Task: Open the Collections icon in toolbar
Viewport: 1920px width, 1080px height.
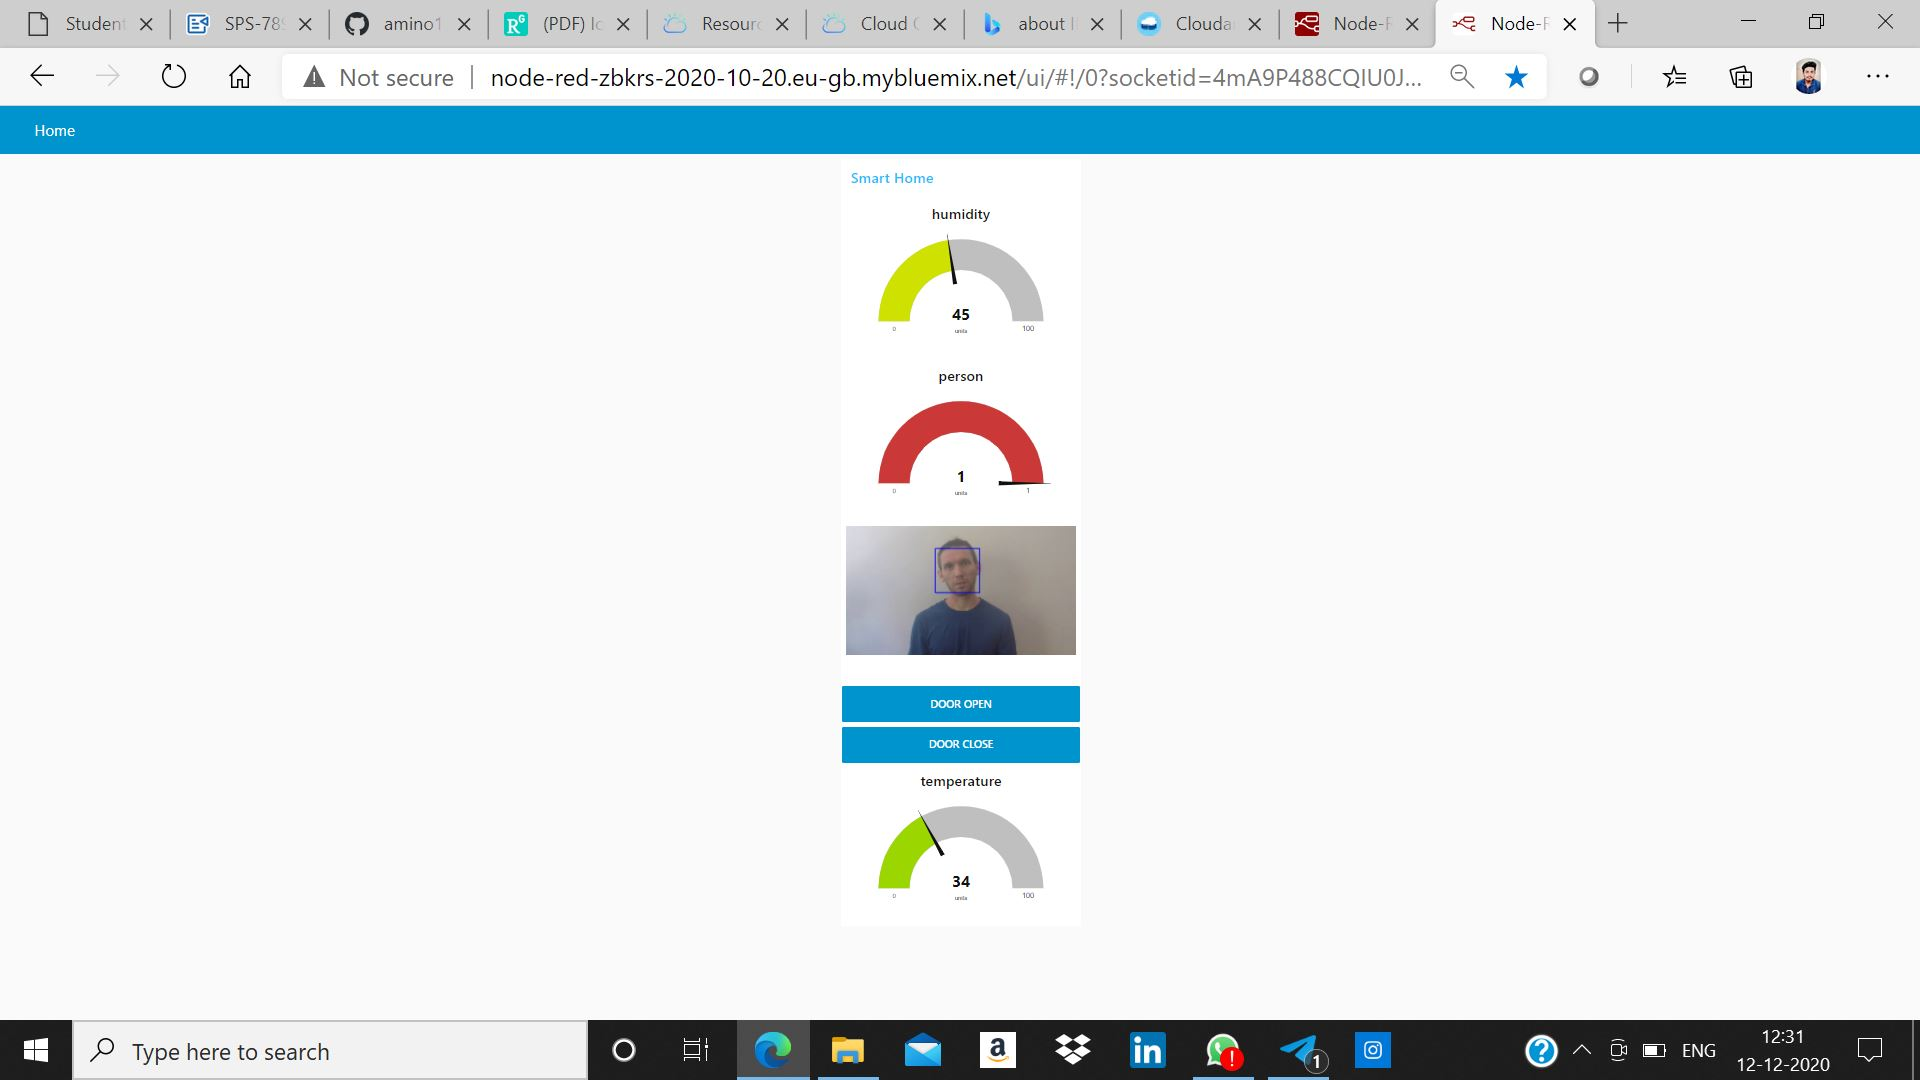Action: coord(1741,77)
